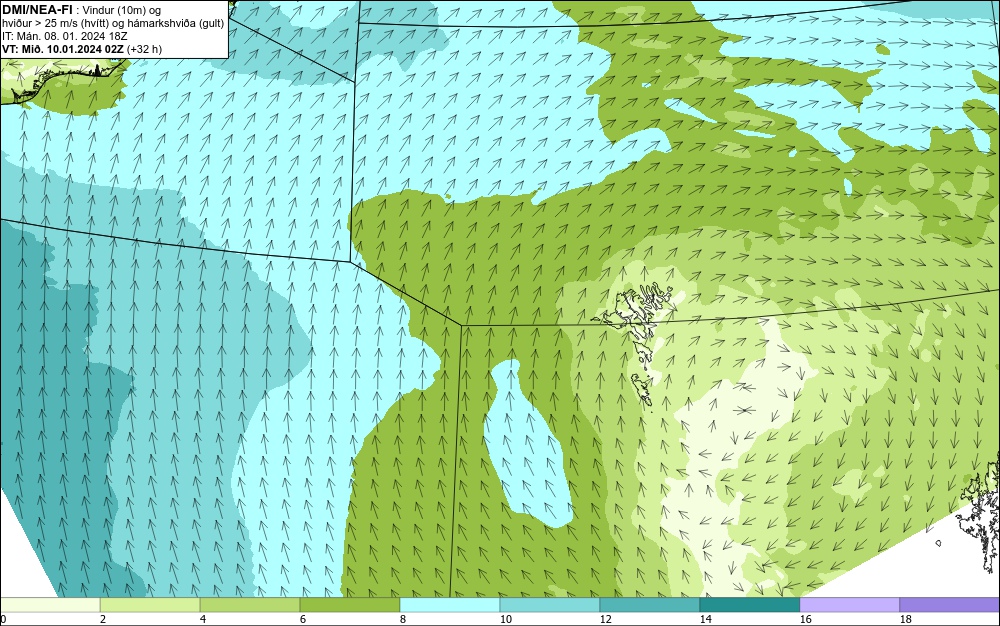Click the purple swatch above 18 m/s
Screen dimensions: 1000x626
[950, 605]
